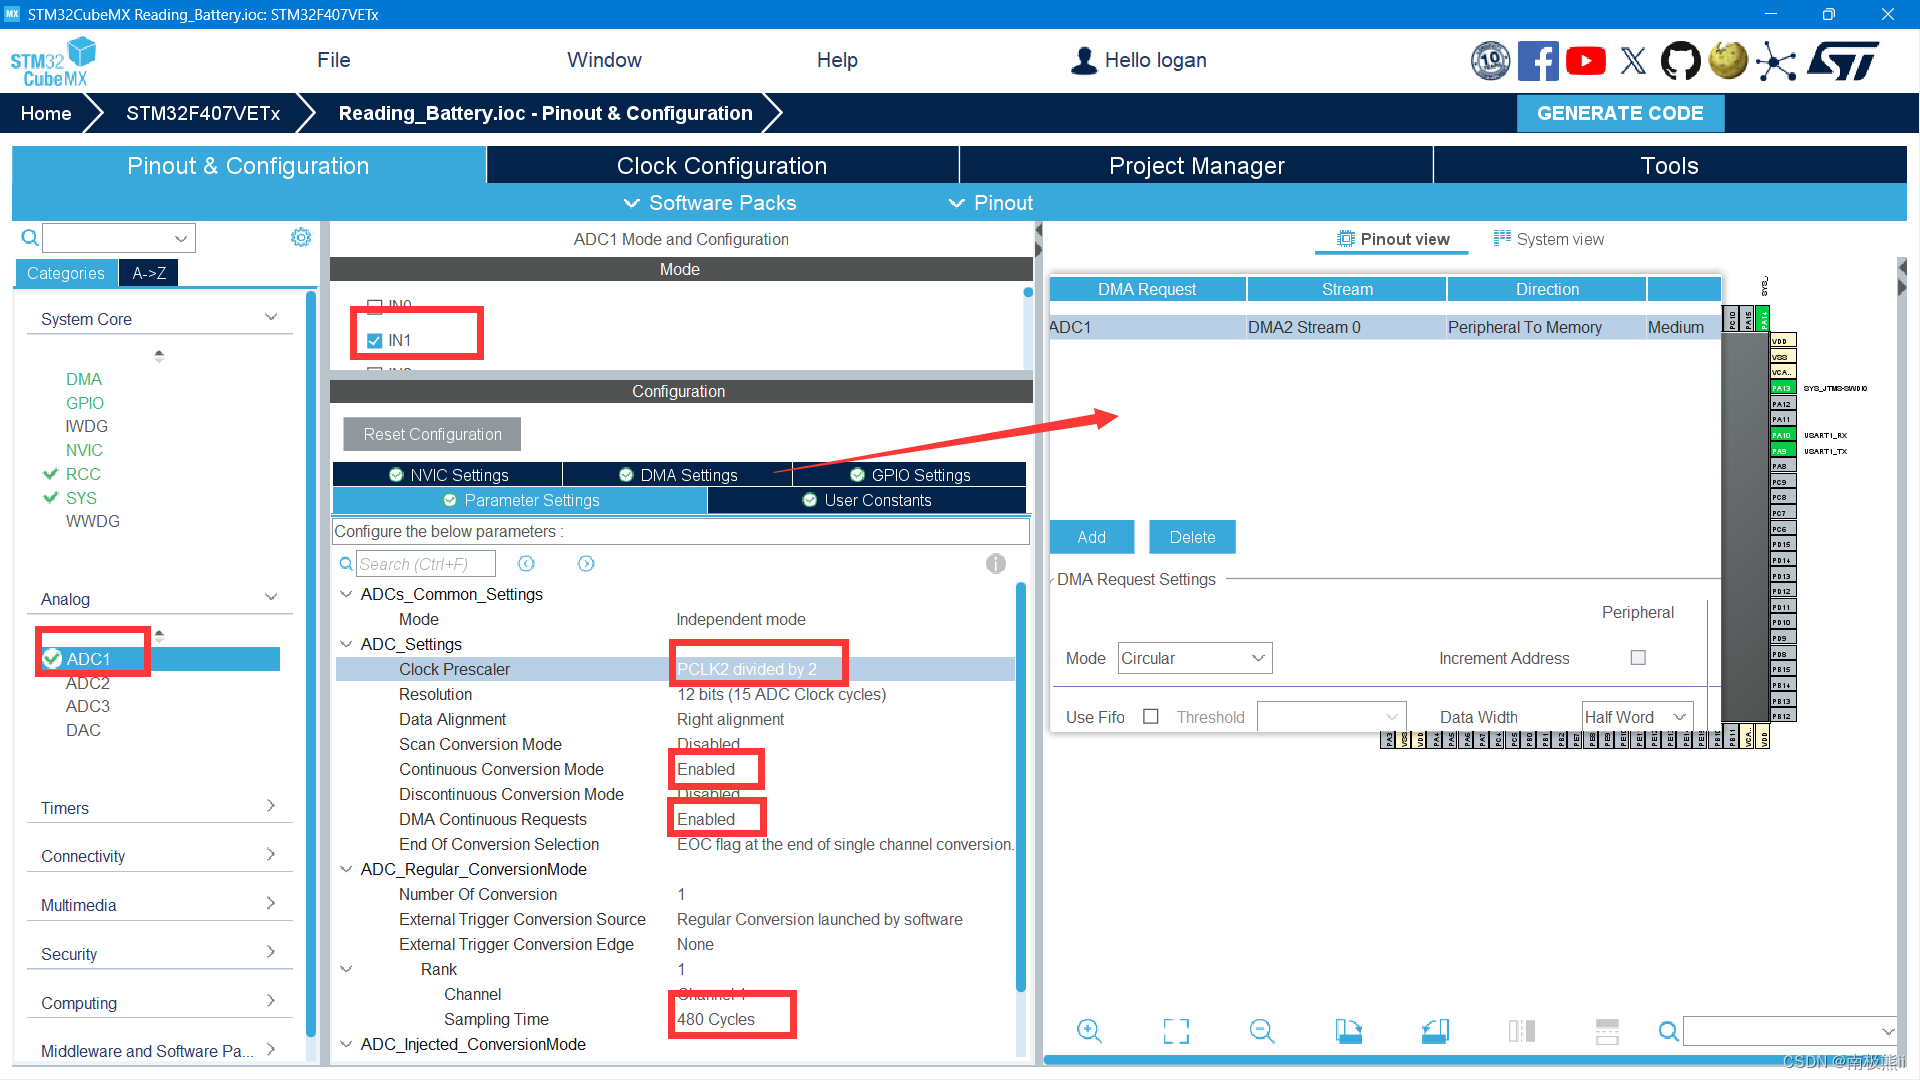Viewport: 1920px width, 1080px height.
Task: Click the parameter info icon
Action: (x=995, y=564)
